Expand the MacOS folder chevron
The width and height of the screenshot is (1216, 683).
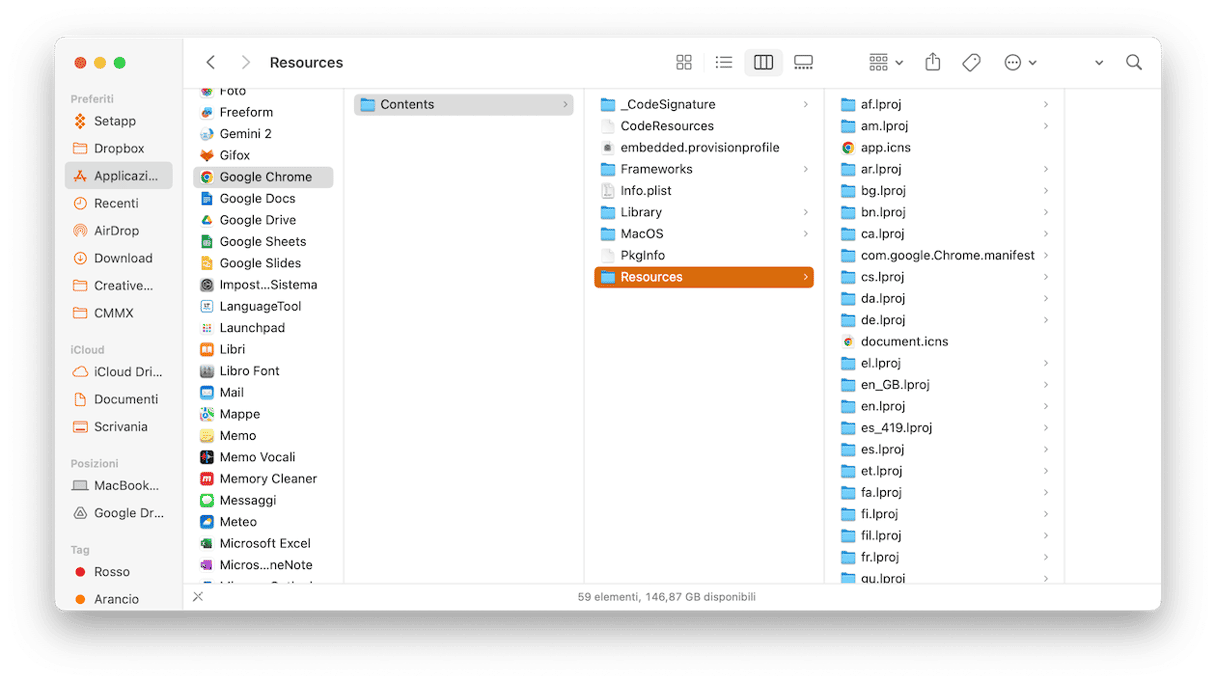(805, 234)
